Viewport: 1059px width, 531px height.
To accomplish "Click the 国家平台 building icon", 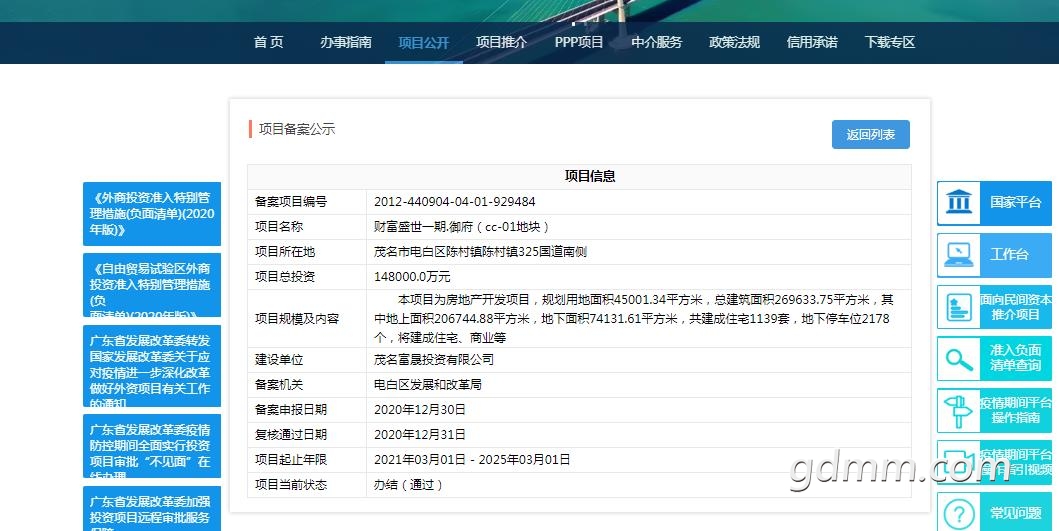I will click(x=958, y=202).
